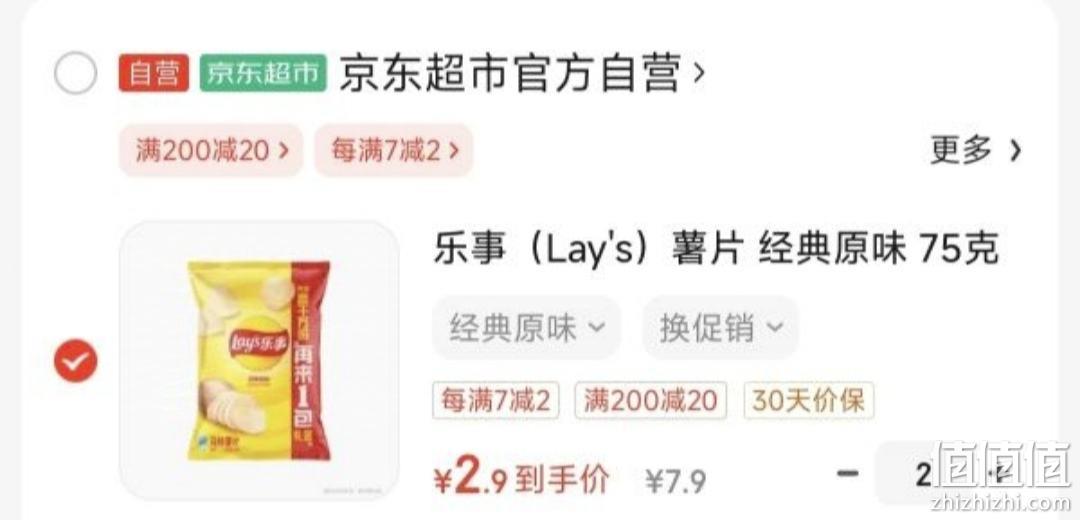
Task: Tap the ¥2.9 到手价 price
Action: coord(521,479)
